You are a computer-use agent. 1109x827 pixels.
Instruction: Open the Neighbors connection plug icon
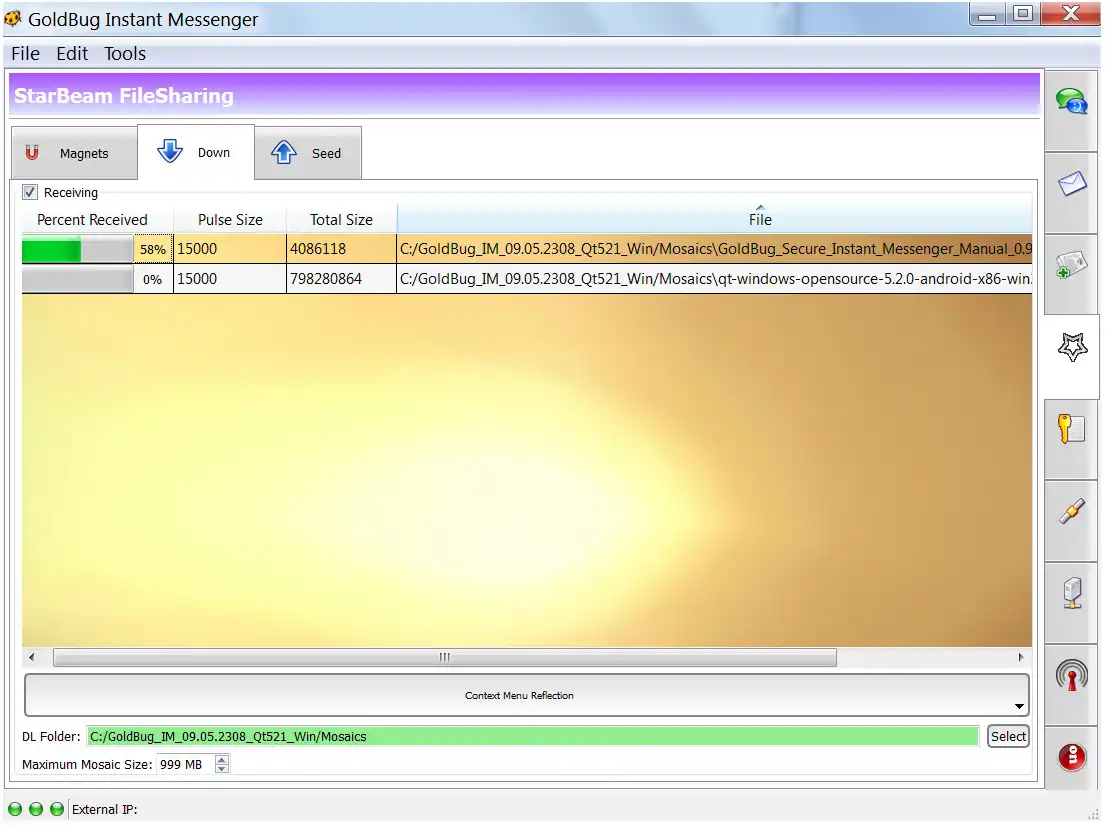click(1072, 511)
